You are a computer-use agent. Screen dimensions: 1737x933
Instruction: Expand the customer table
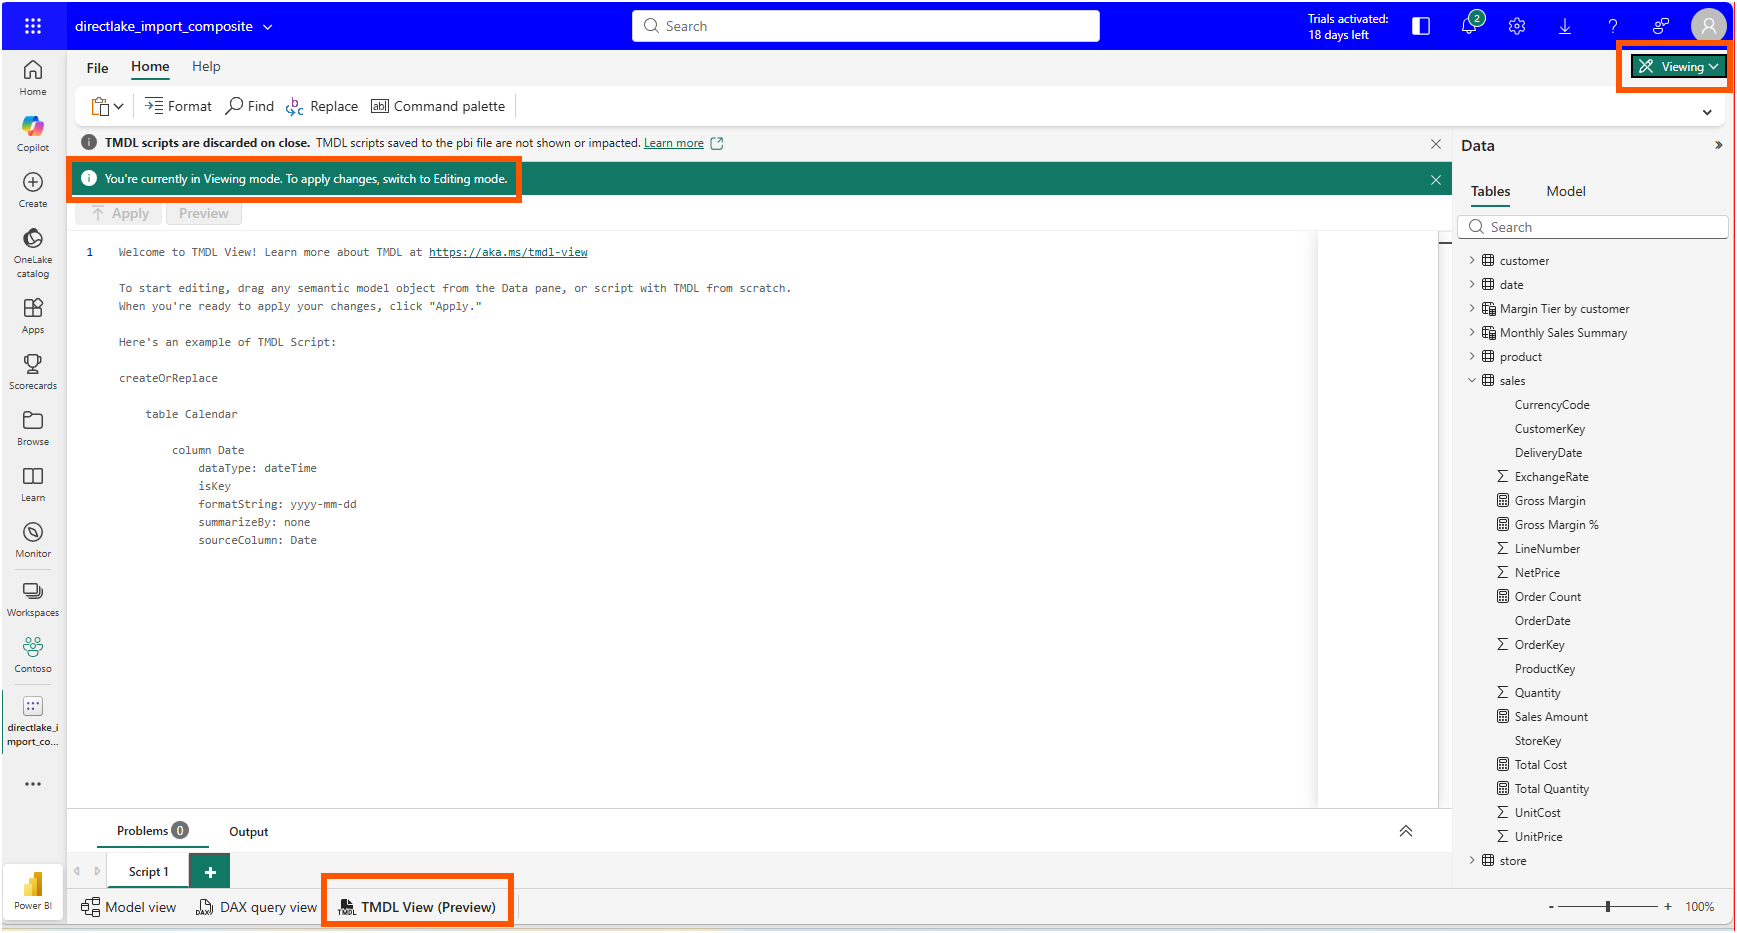click(x=1472, y=260)
